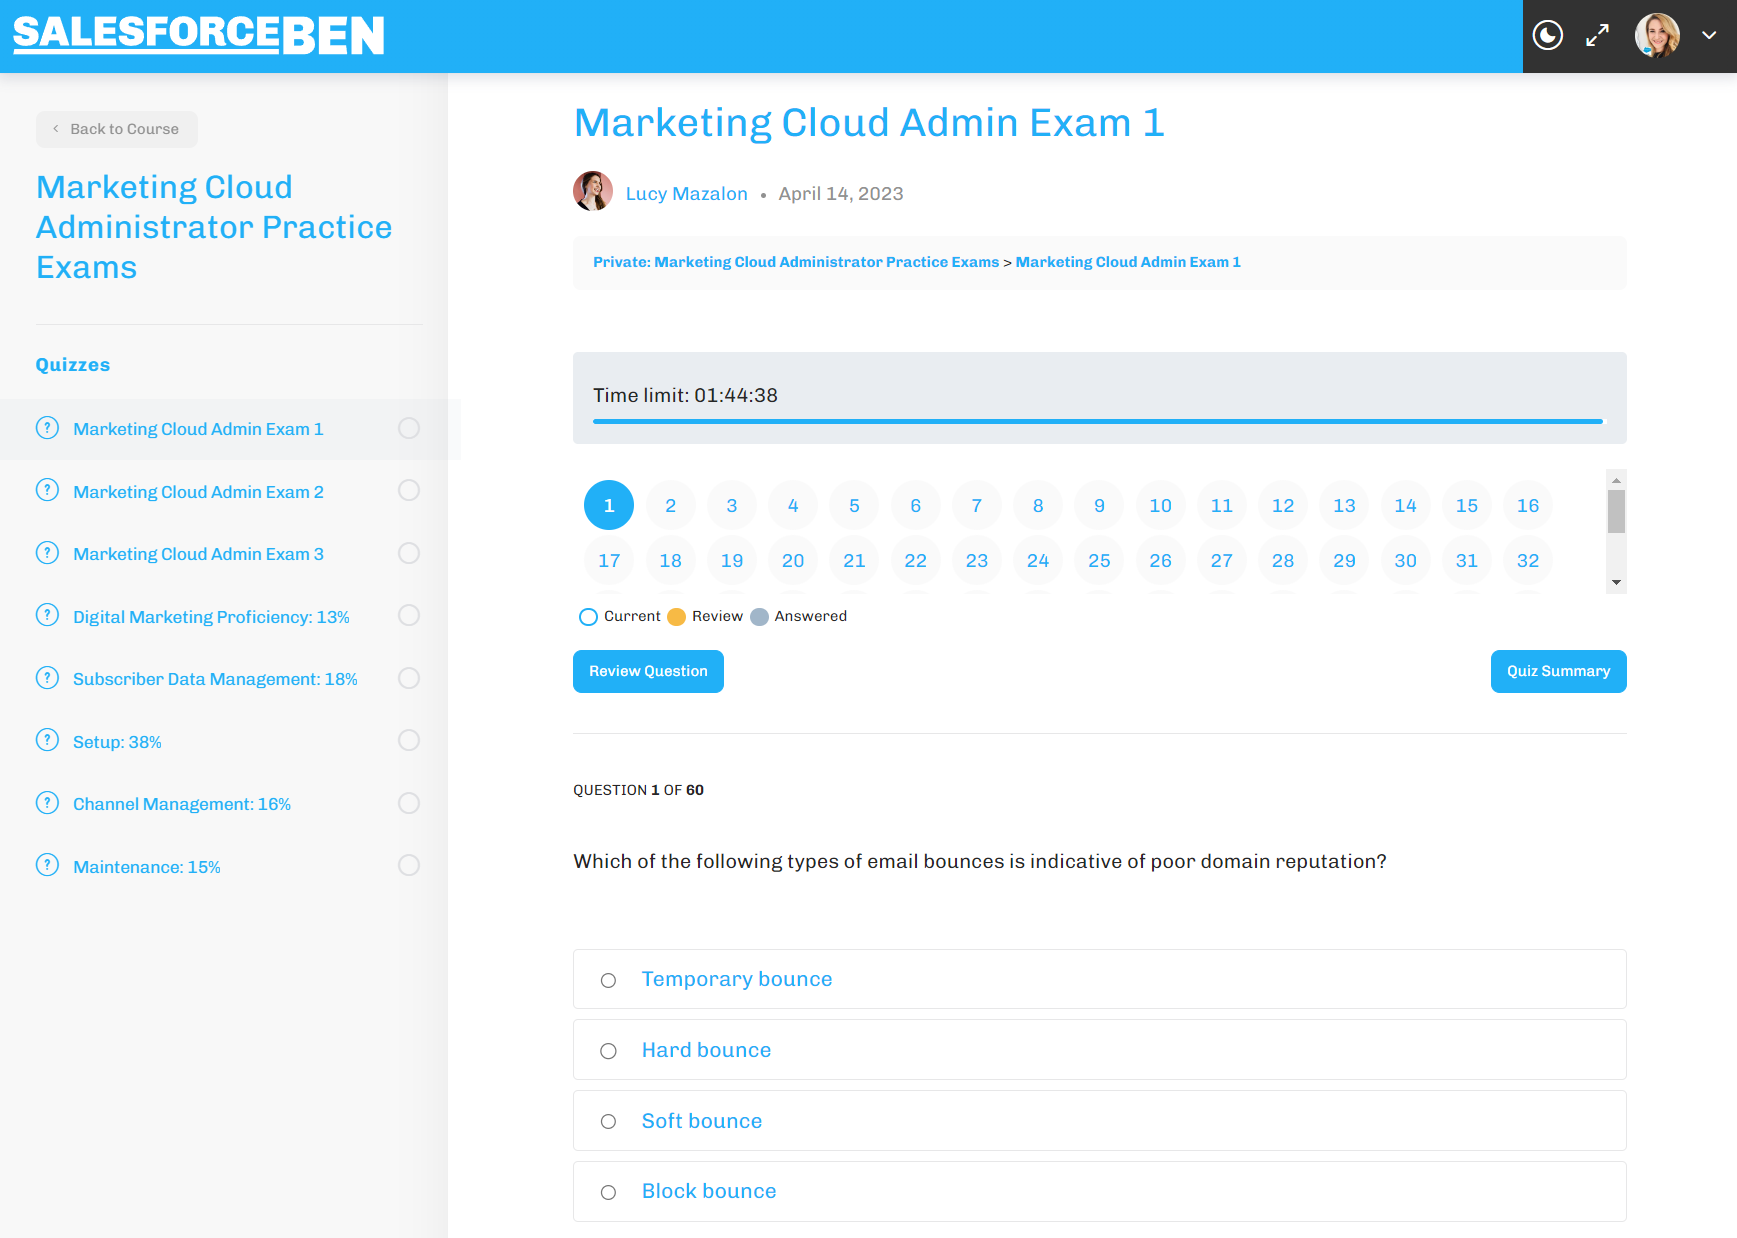1737x1238 pixels.
Task: Go back using Back to Course button
Action: pos(117,129)
